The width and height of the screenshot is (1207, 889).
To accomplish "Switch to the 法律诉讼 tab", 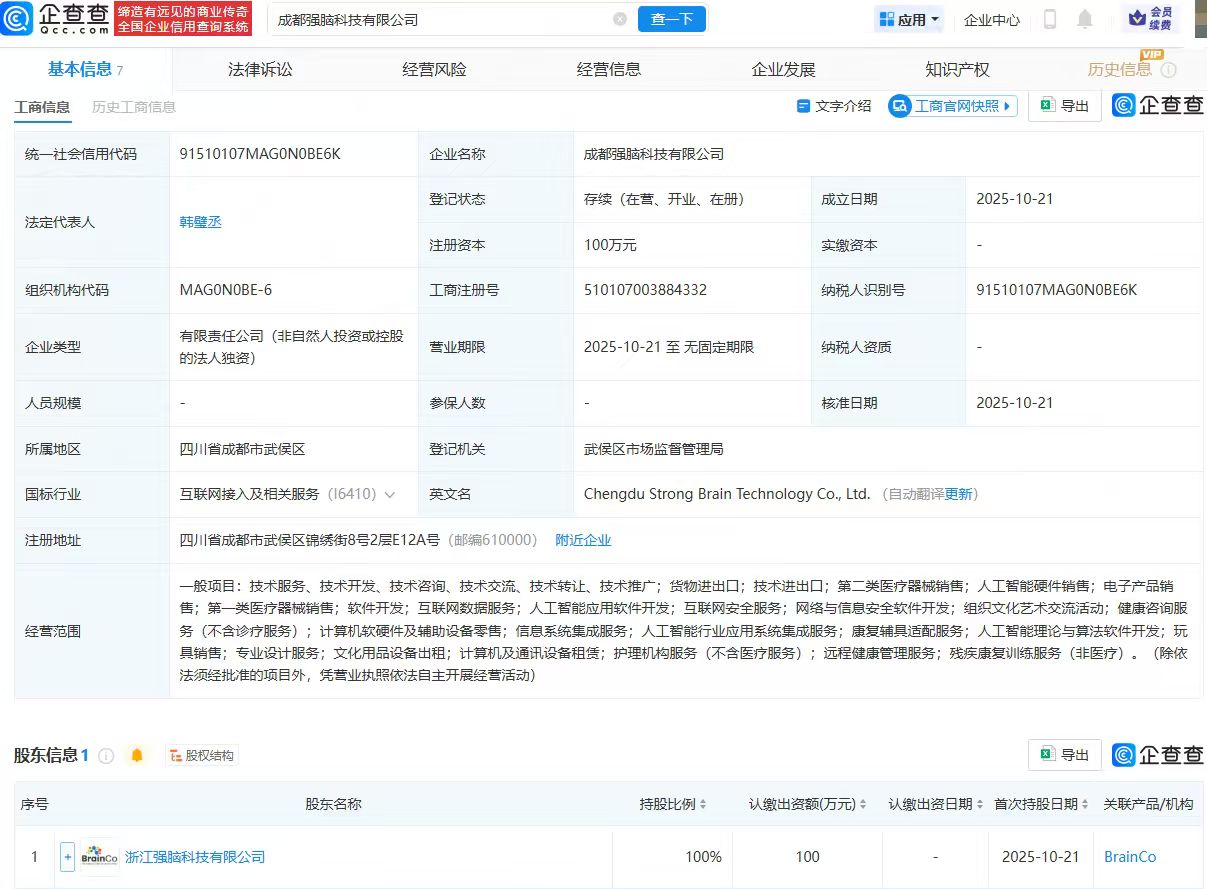I will pos(260,69).
